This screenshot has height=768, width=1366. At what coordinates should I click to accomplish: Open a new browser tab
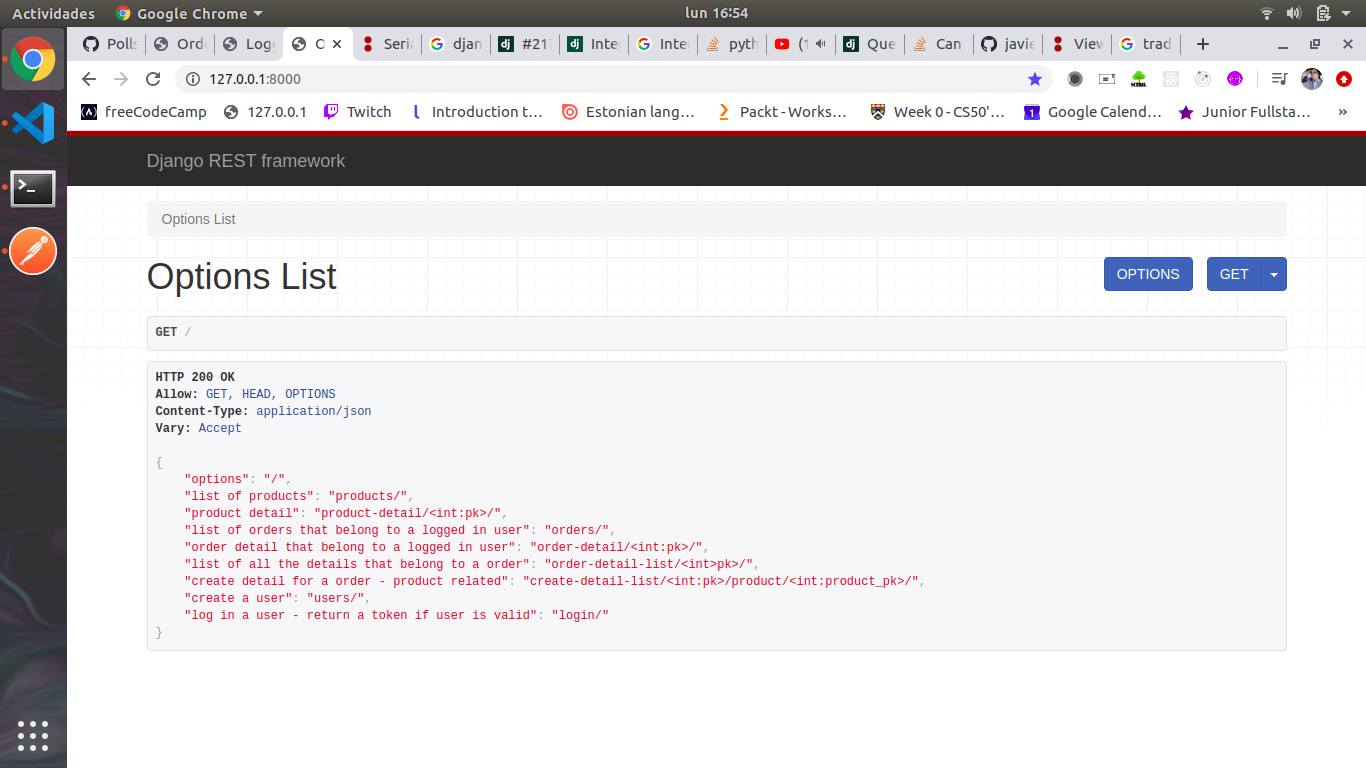pos(1203,44)
